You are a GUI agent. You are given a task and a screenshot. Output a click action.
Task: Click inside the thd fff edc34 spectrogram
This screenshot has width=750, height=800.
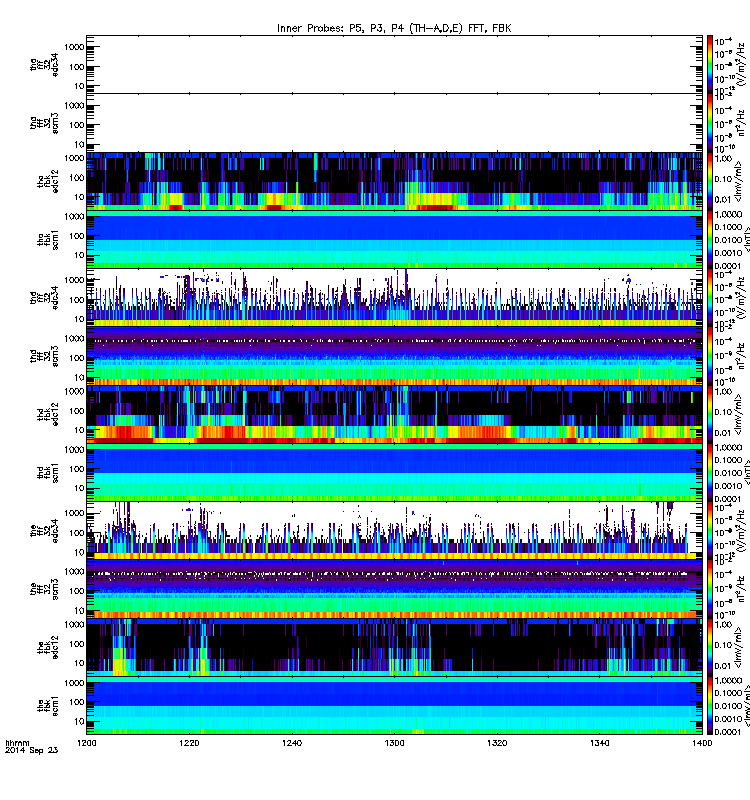(394, 297)
